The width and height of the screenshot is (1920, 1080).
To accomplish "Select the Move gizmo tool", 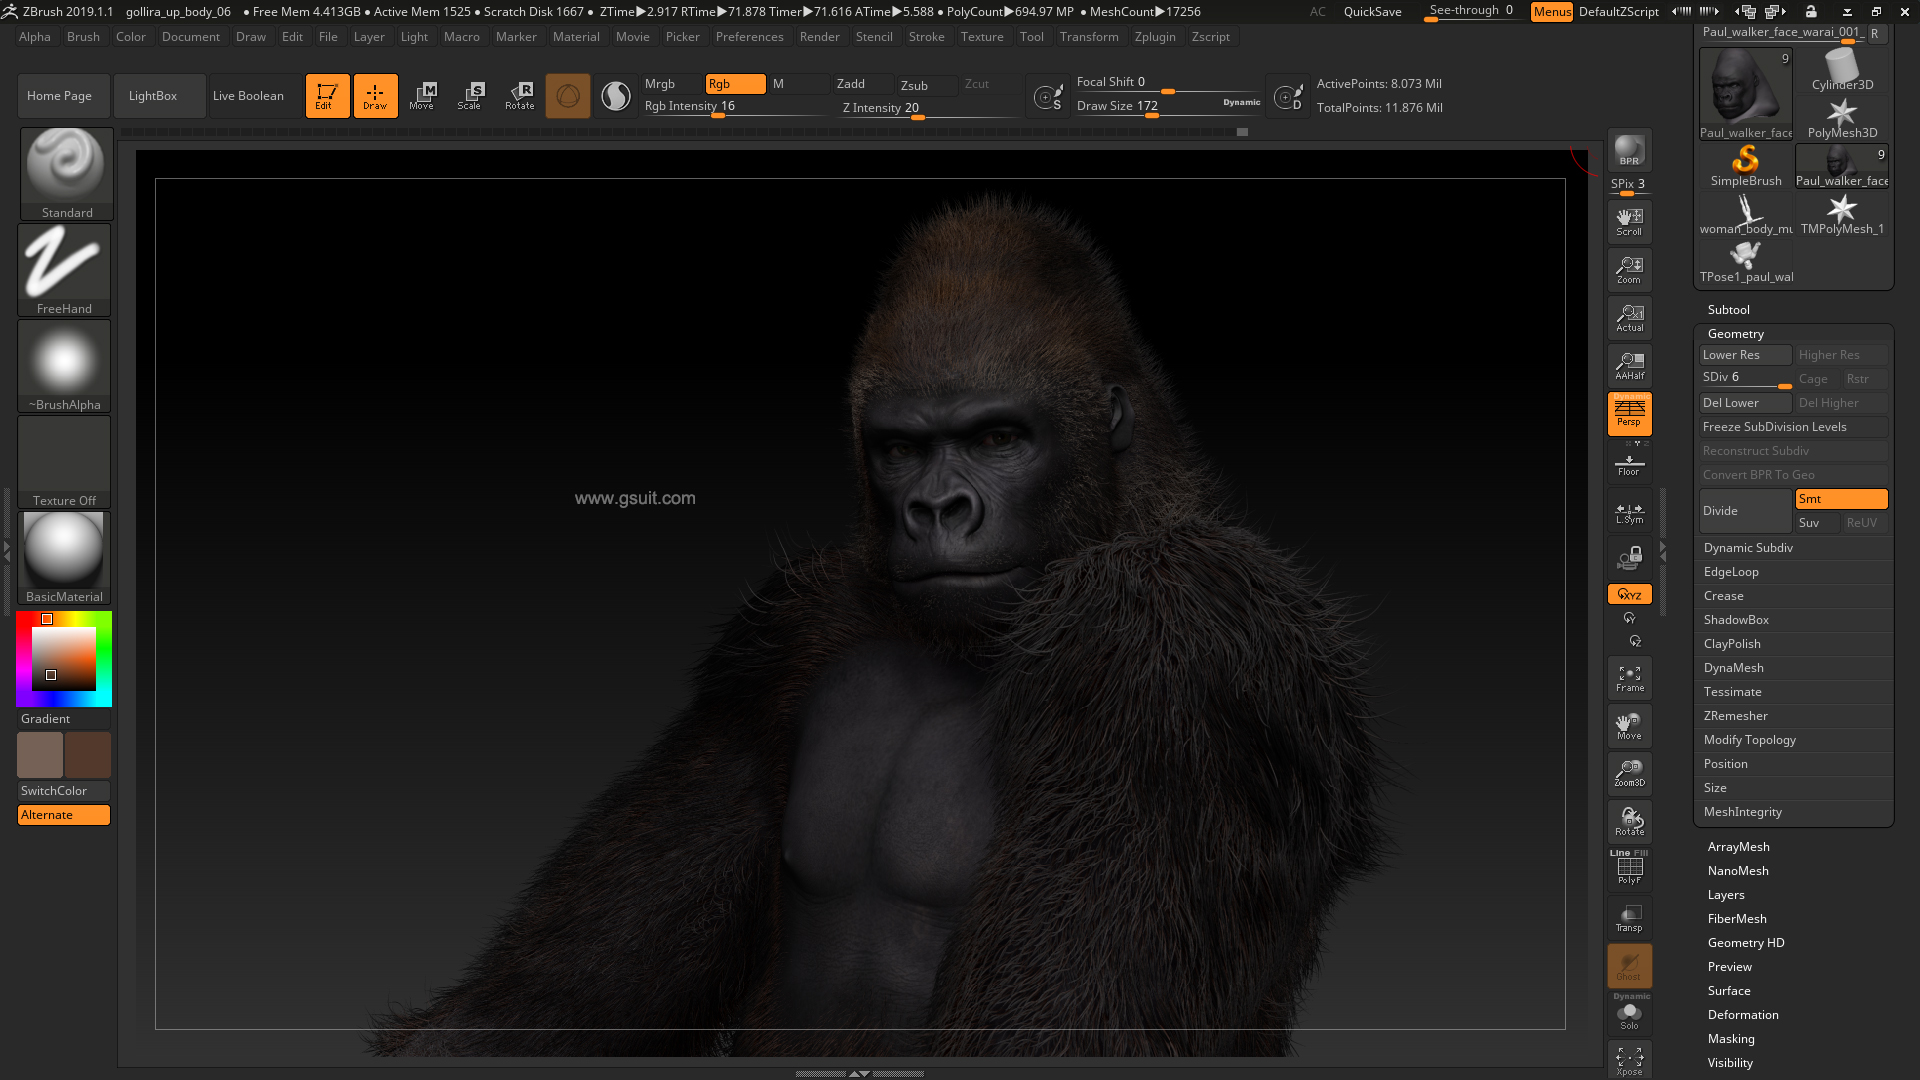I will [423, 96].
